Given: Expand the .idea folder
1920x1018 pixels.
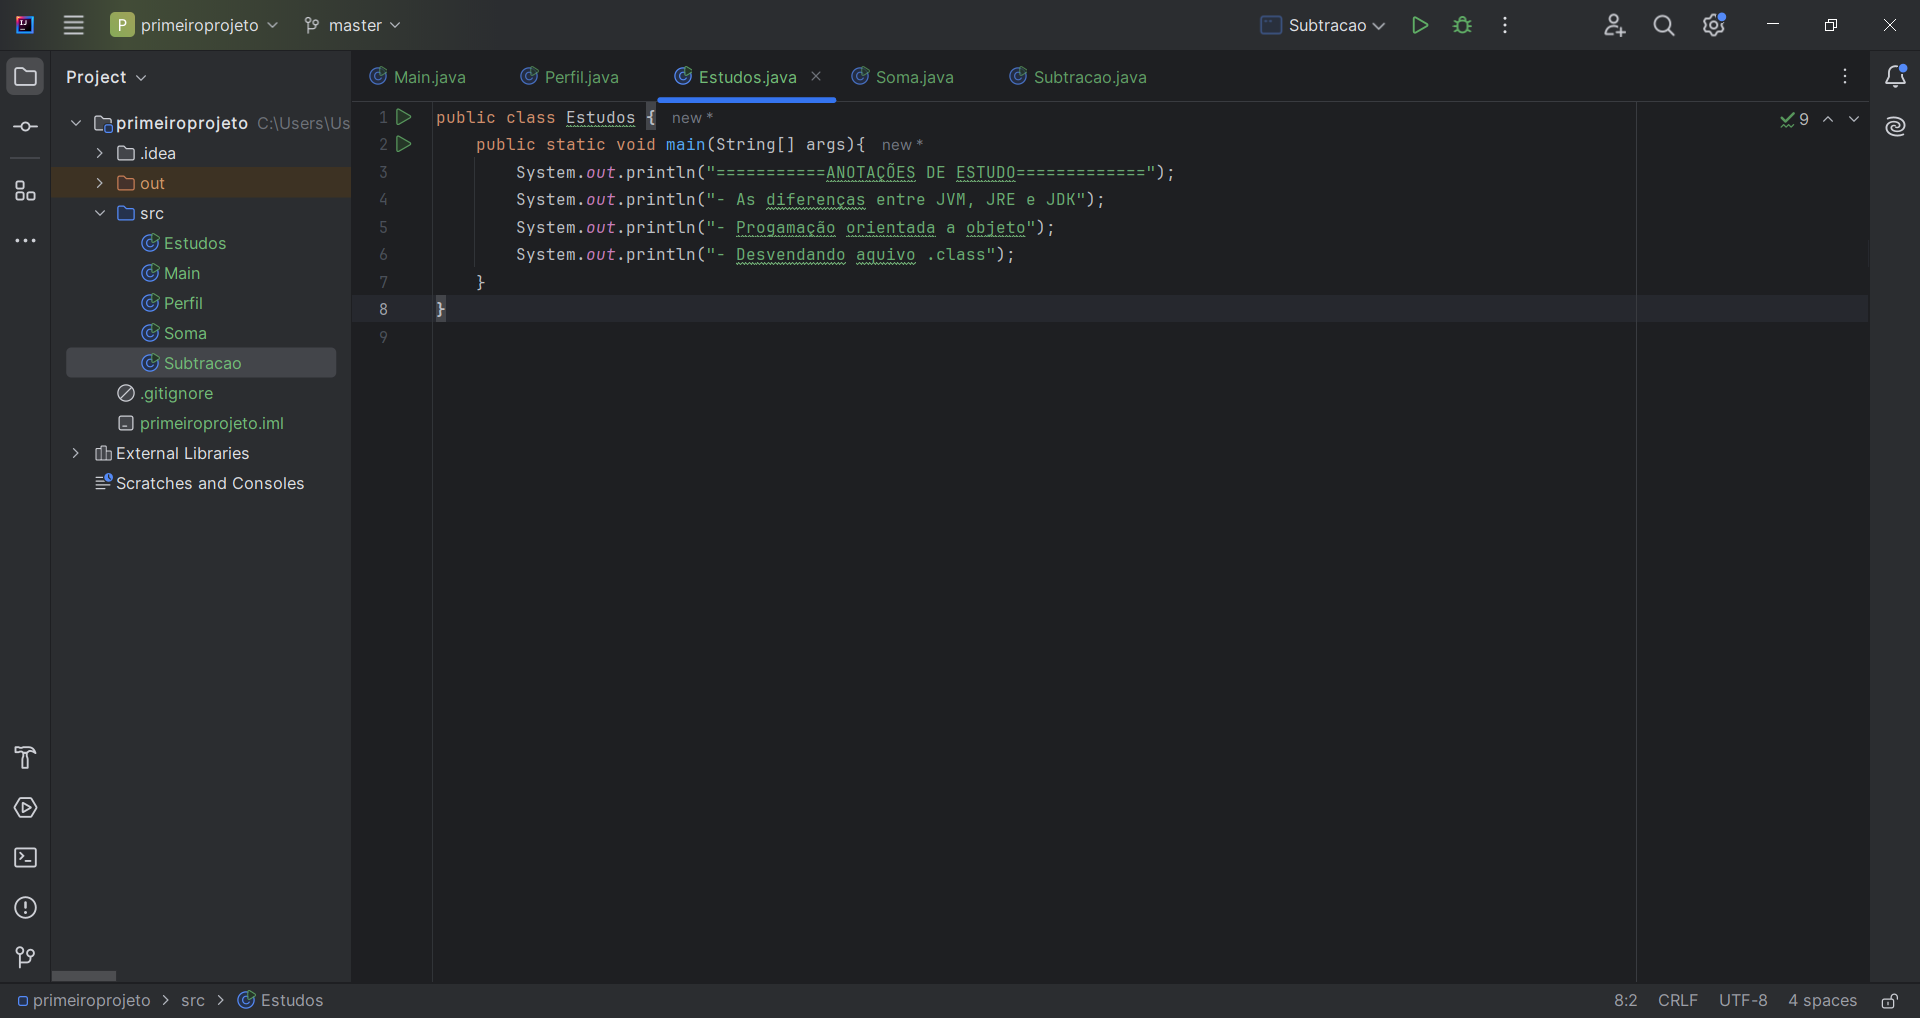Looking at the screenshot, I should click(100, 153).
